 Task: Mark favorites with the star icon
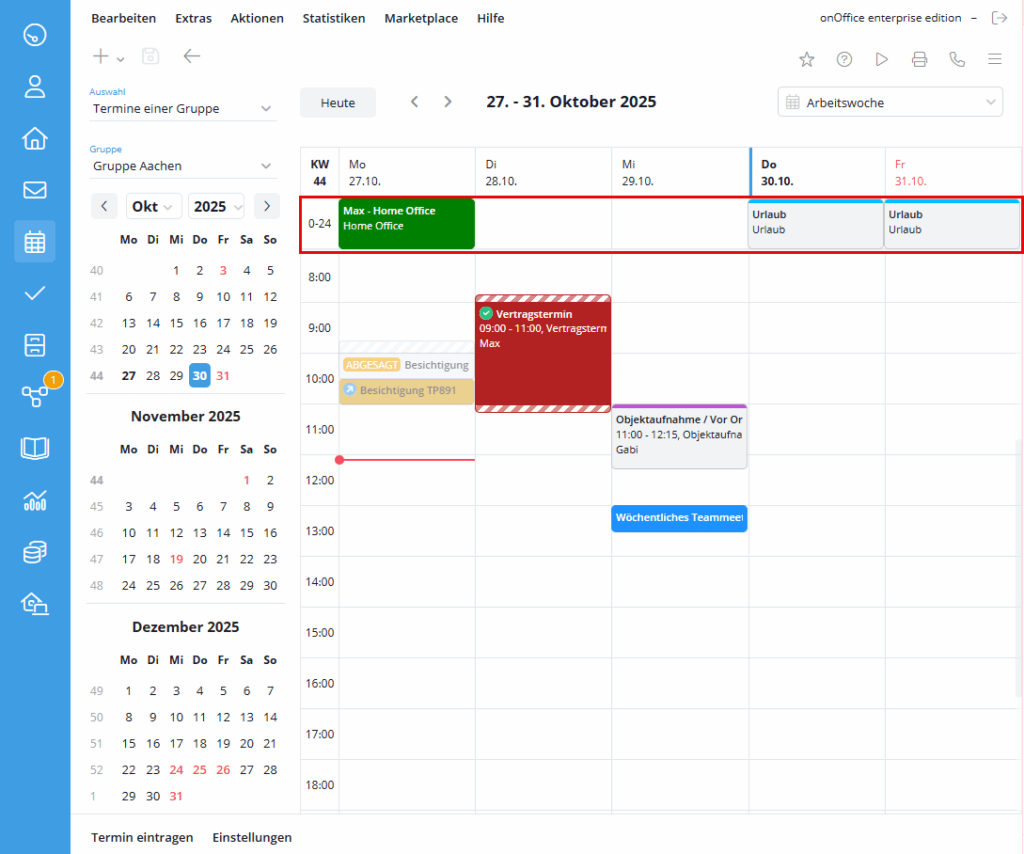807,59
